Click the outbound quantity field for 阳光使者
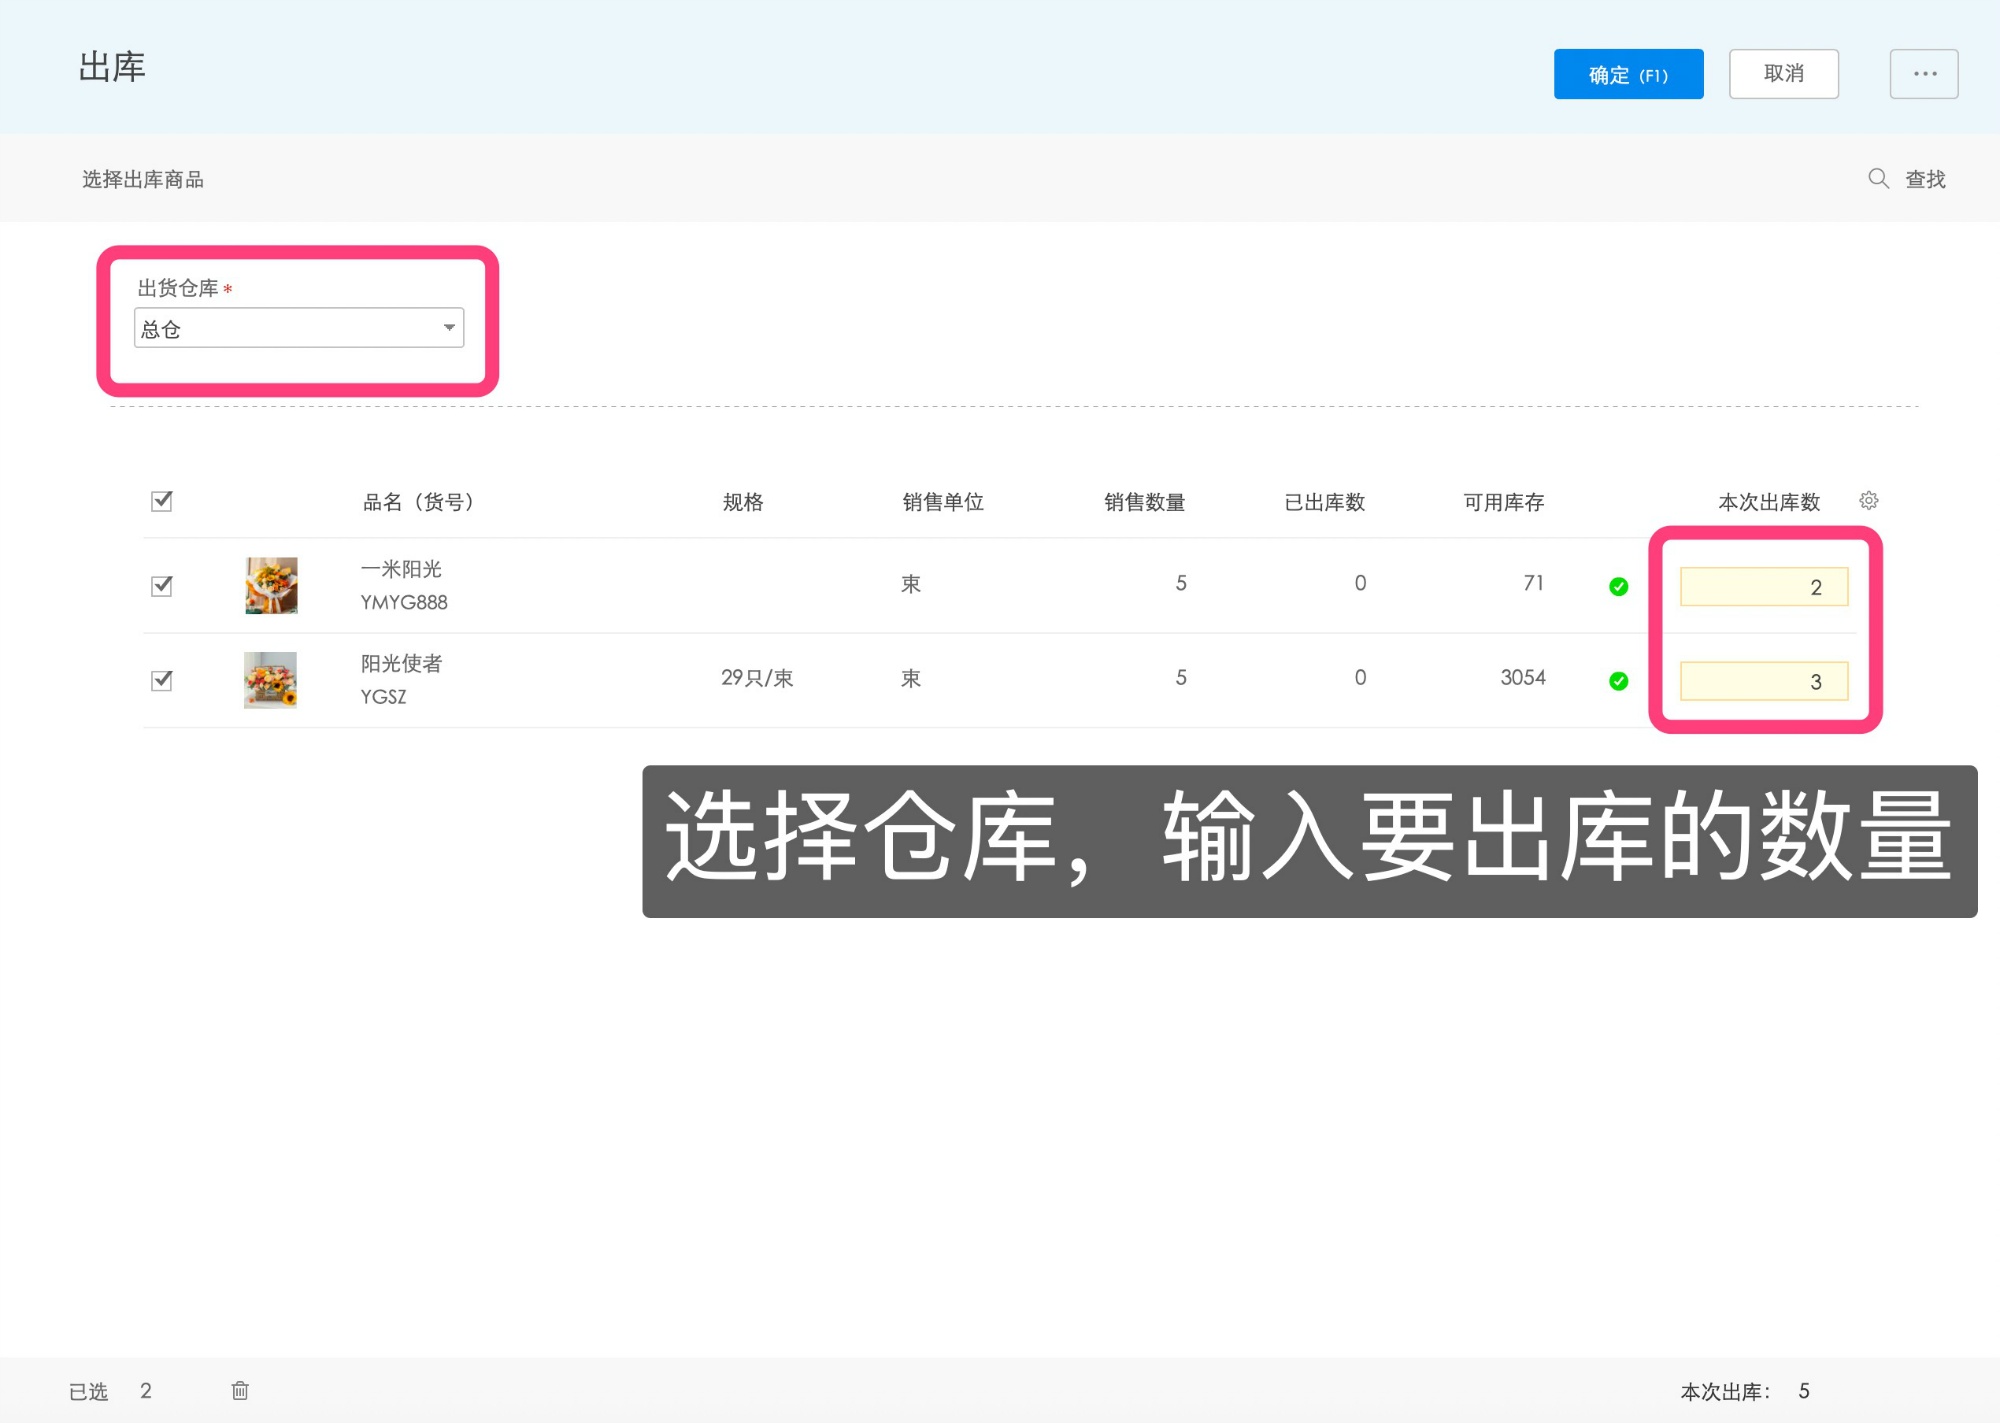The image size is (2000, 1423). pyautogui.click(x=1764, y=681)
